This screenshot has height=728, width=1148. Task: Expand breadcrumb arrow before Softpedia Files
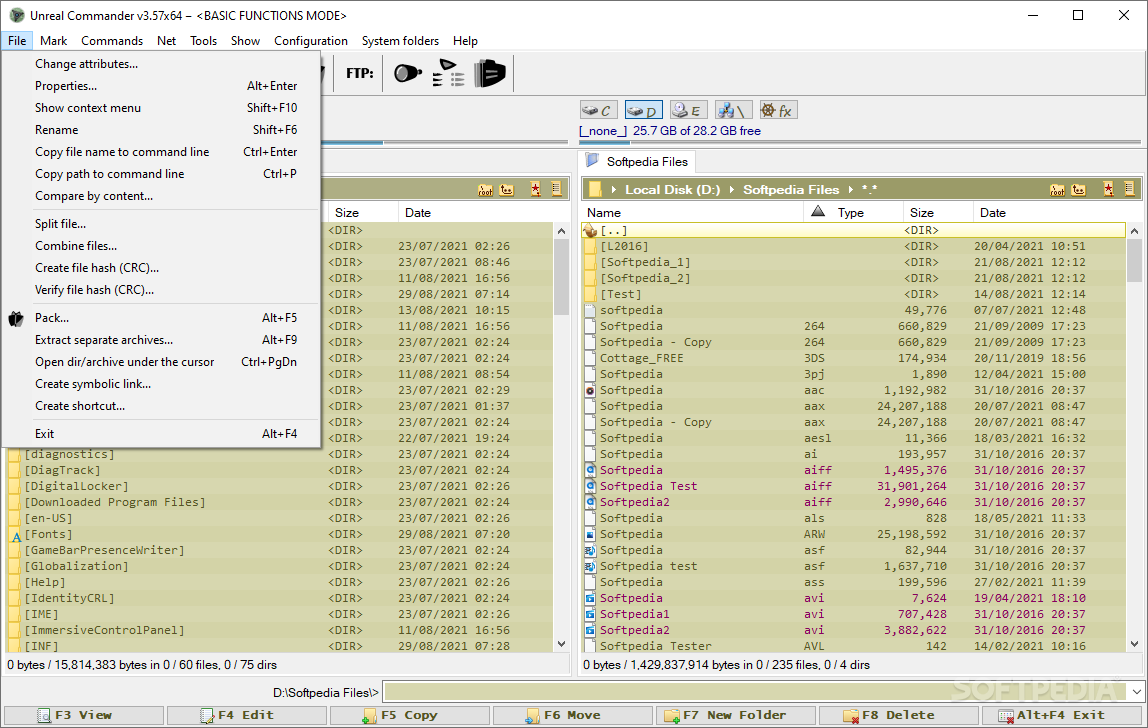[731, 190]
